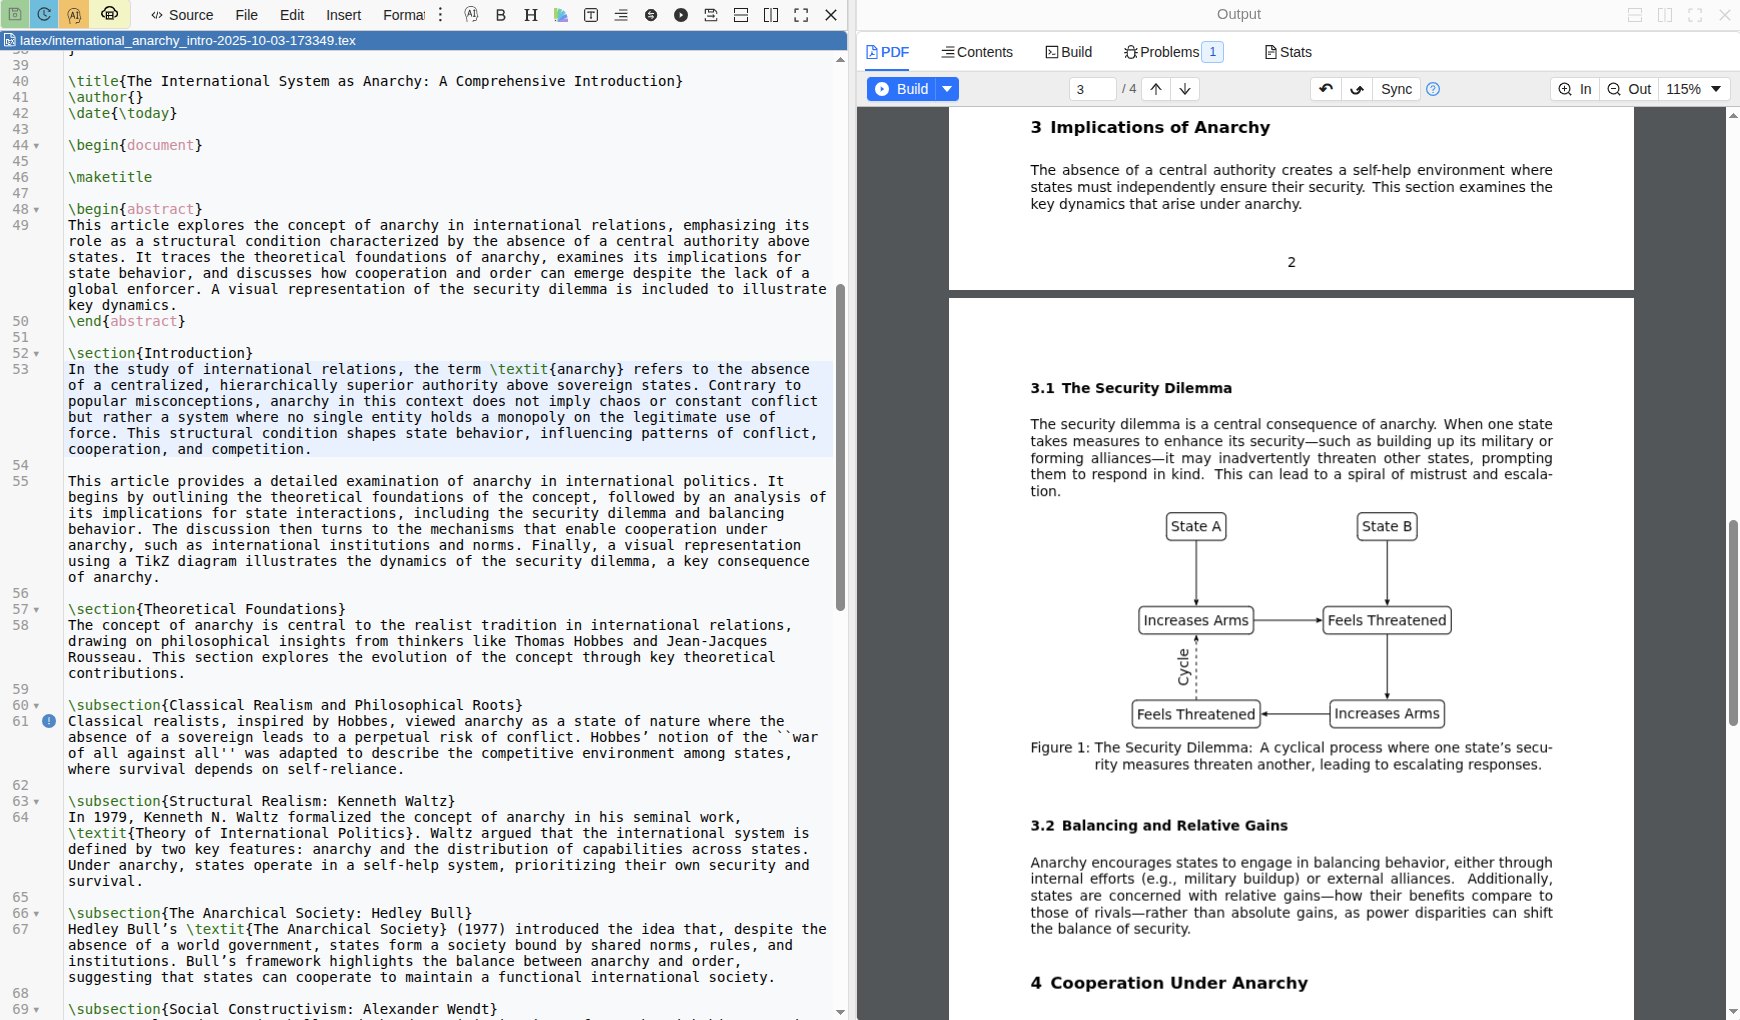
Task: Click the page number input field
Action: click(x=1093, y=89)
